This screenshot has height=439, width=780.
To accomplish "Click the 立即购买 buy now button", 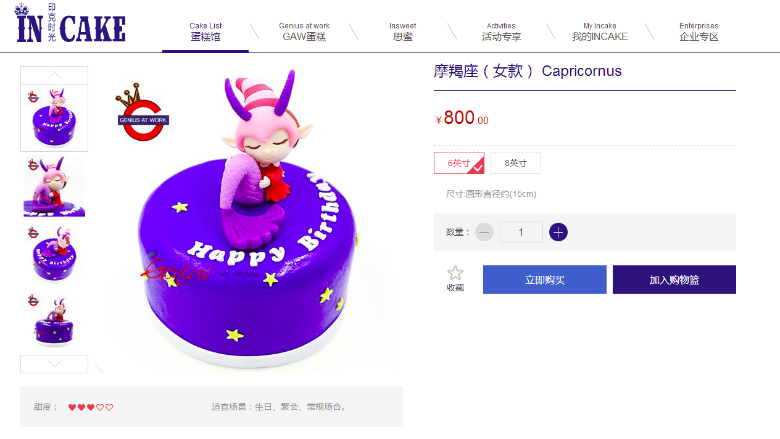I will tap(545, 279).
